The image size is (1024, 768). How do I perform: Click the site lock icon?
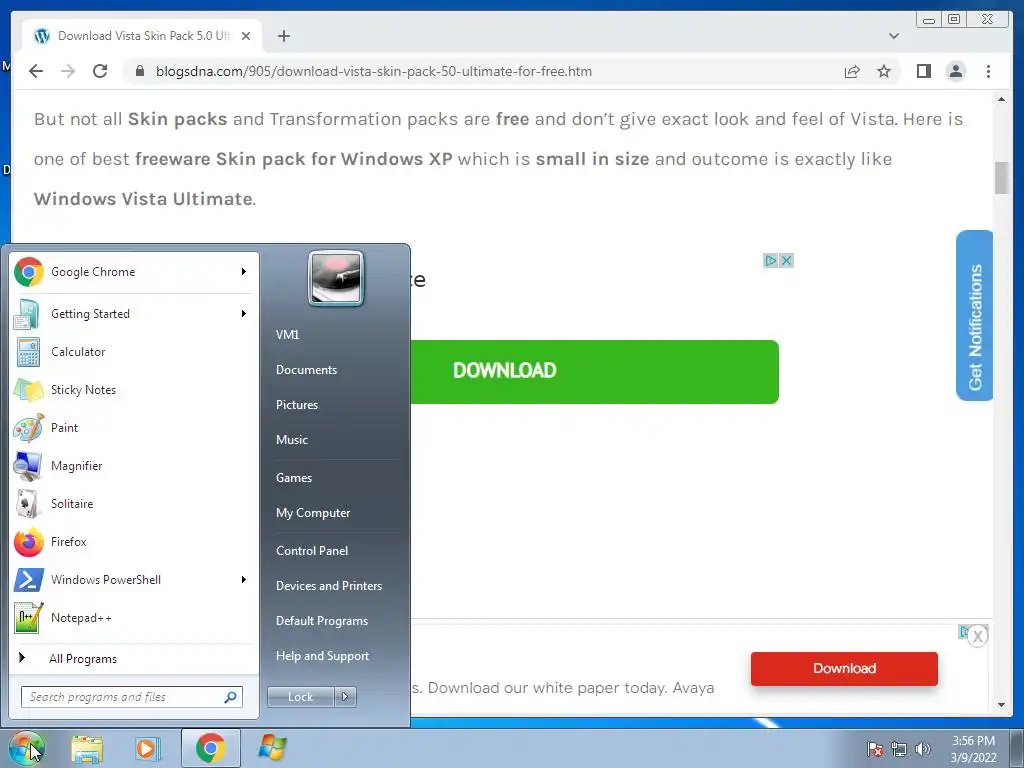tap(139, 71)
